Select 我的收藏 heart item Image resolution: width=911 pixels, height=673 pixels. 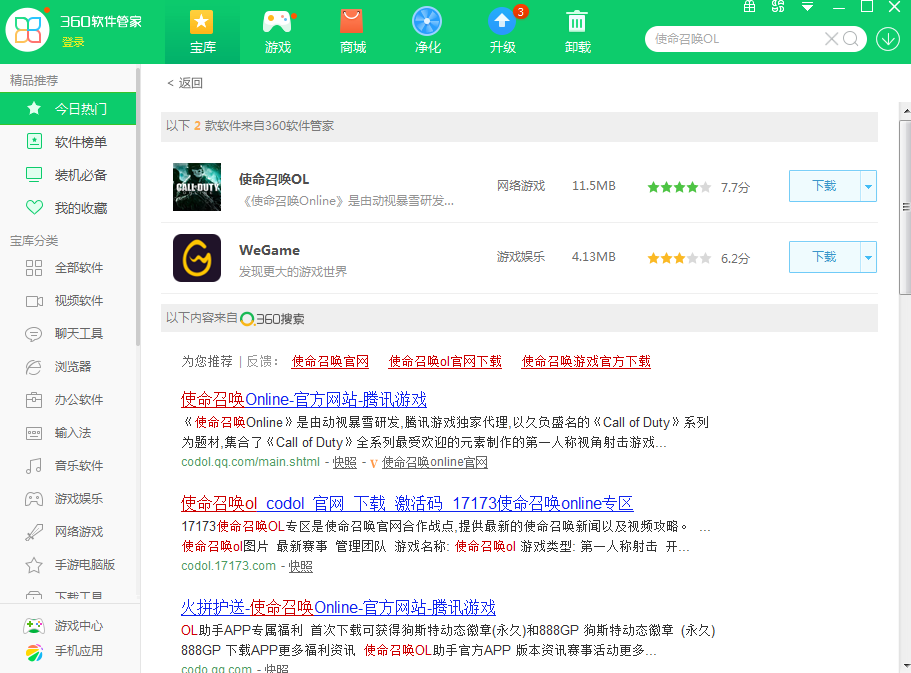click(68, 208)
